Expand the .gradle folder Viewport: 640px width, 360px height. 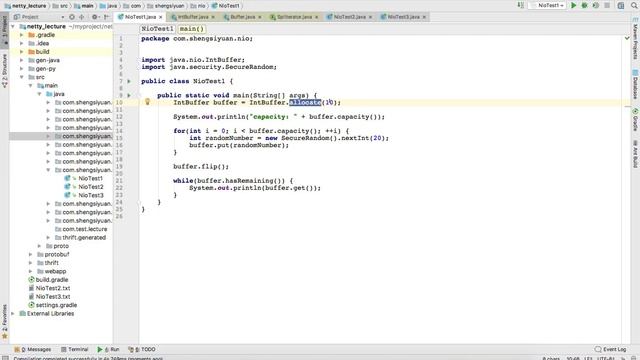(x=22, y=35)
